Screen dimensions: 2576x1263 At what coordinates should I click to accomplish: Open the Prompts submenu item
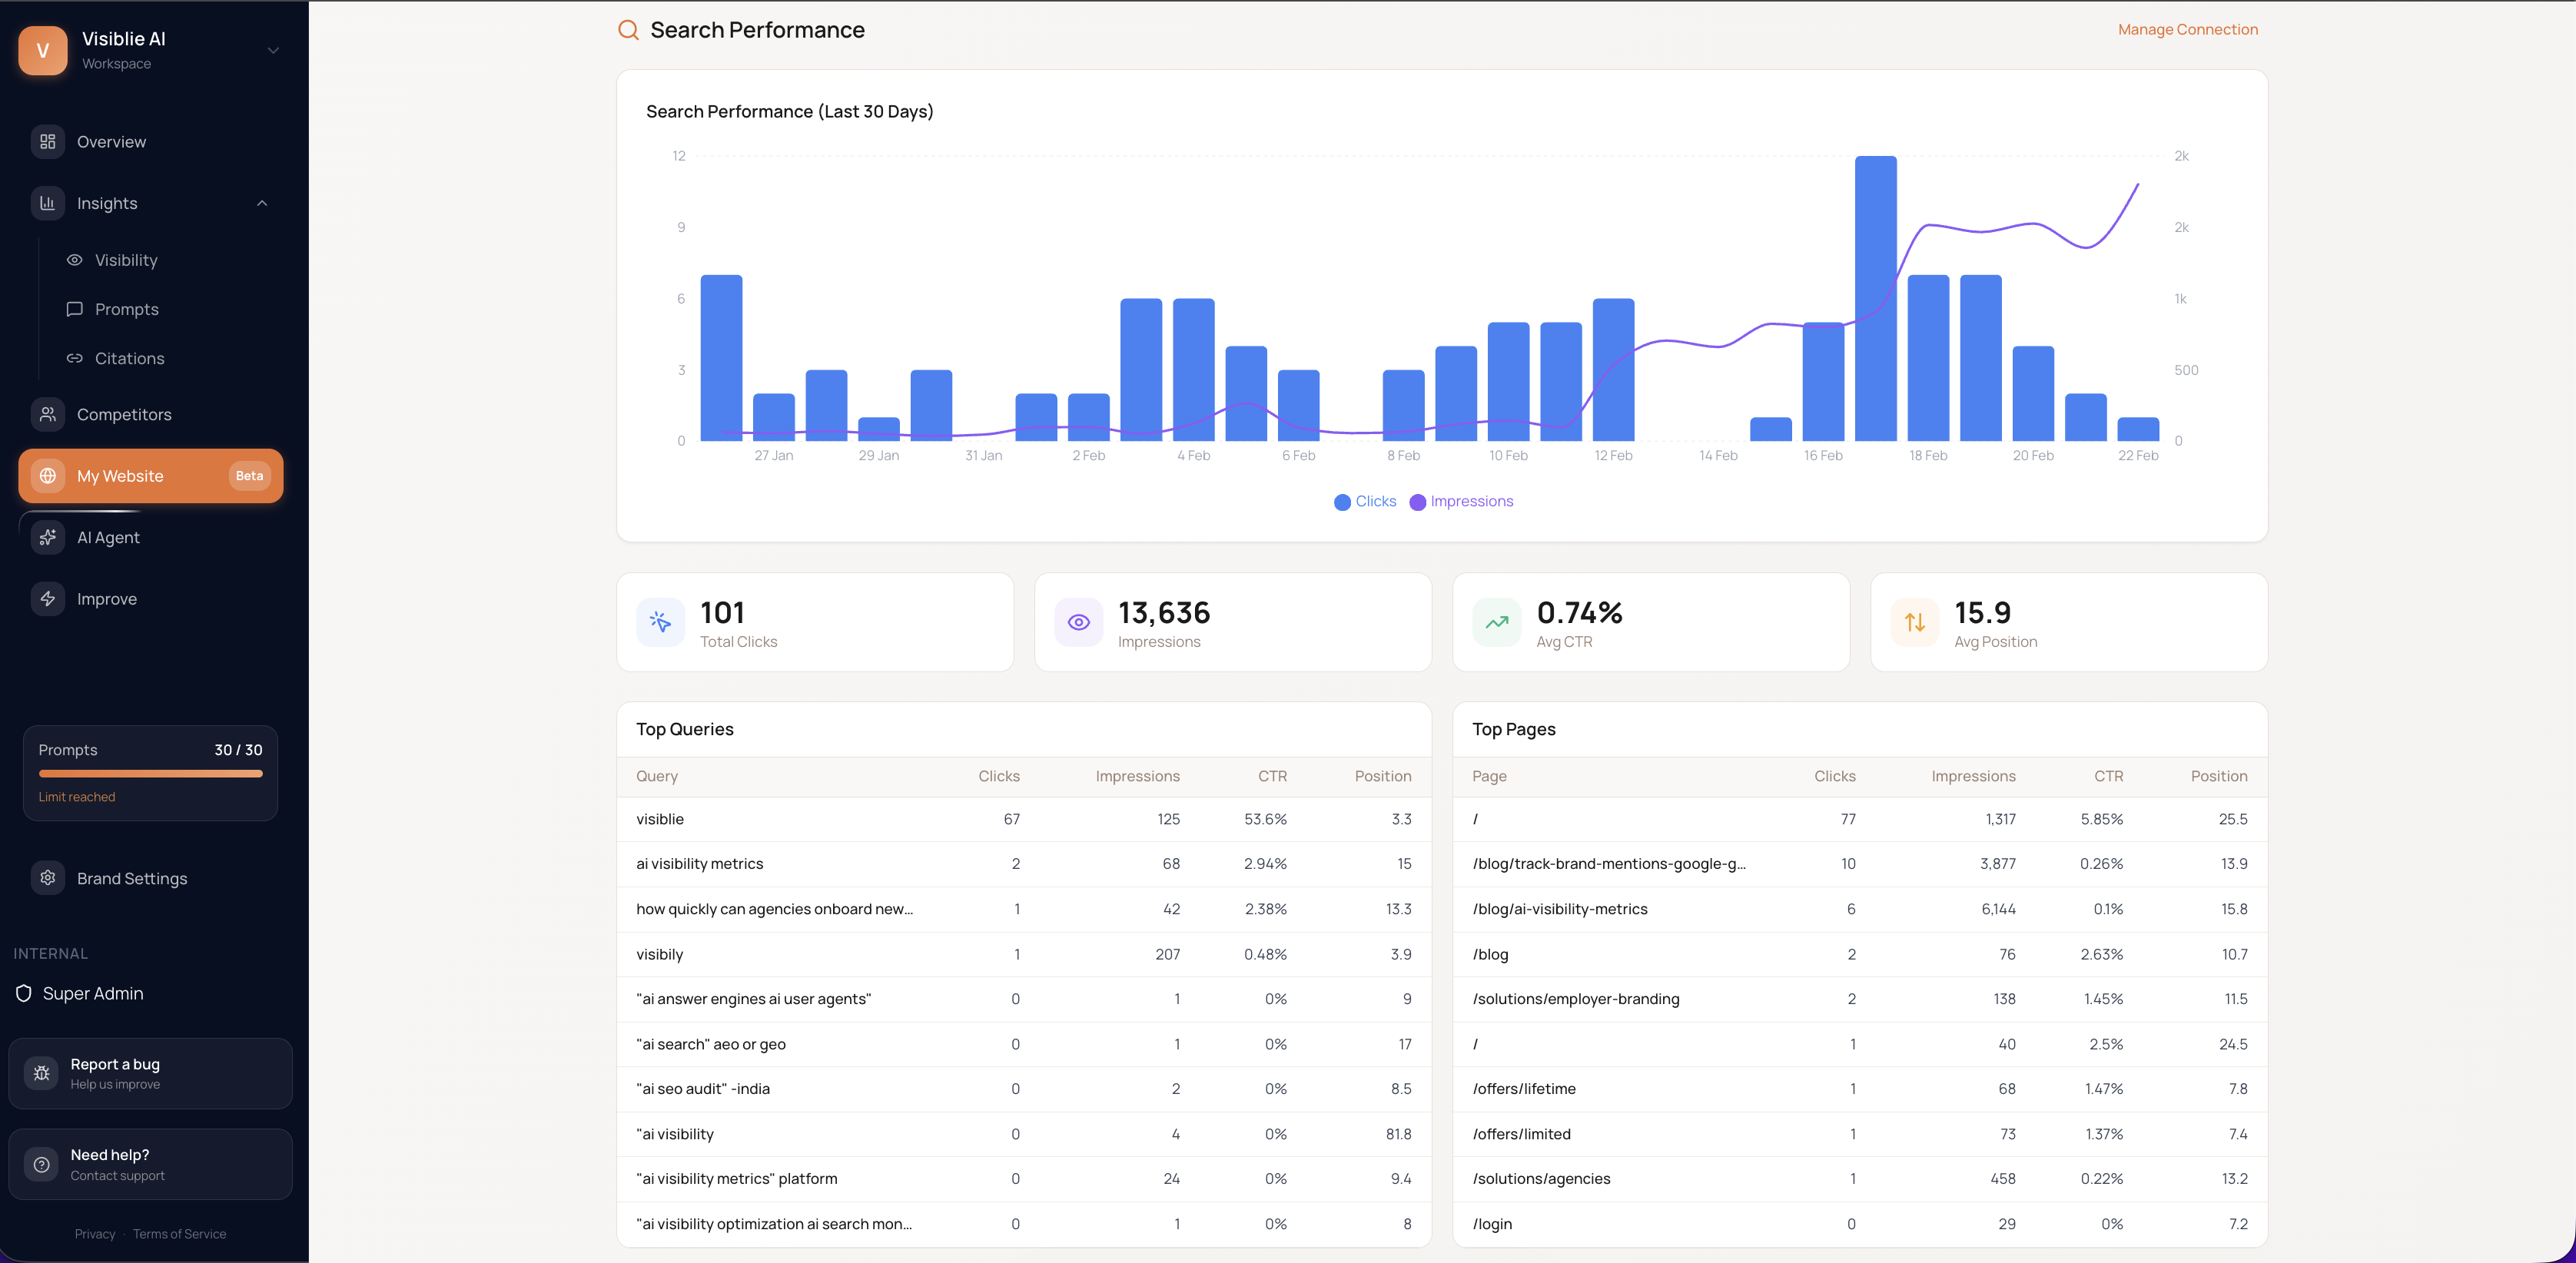tap(126, 309)
